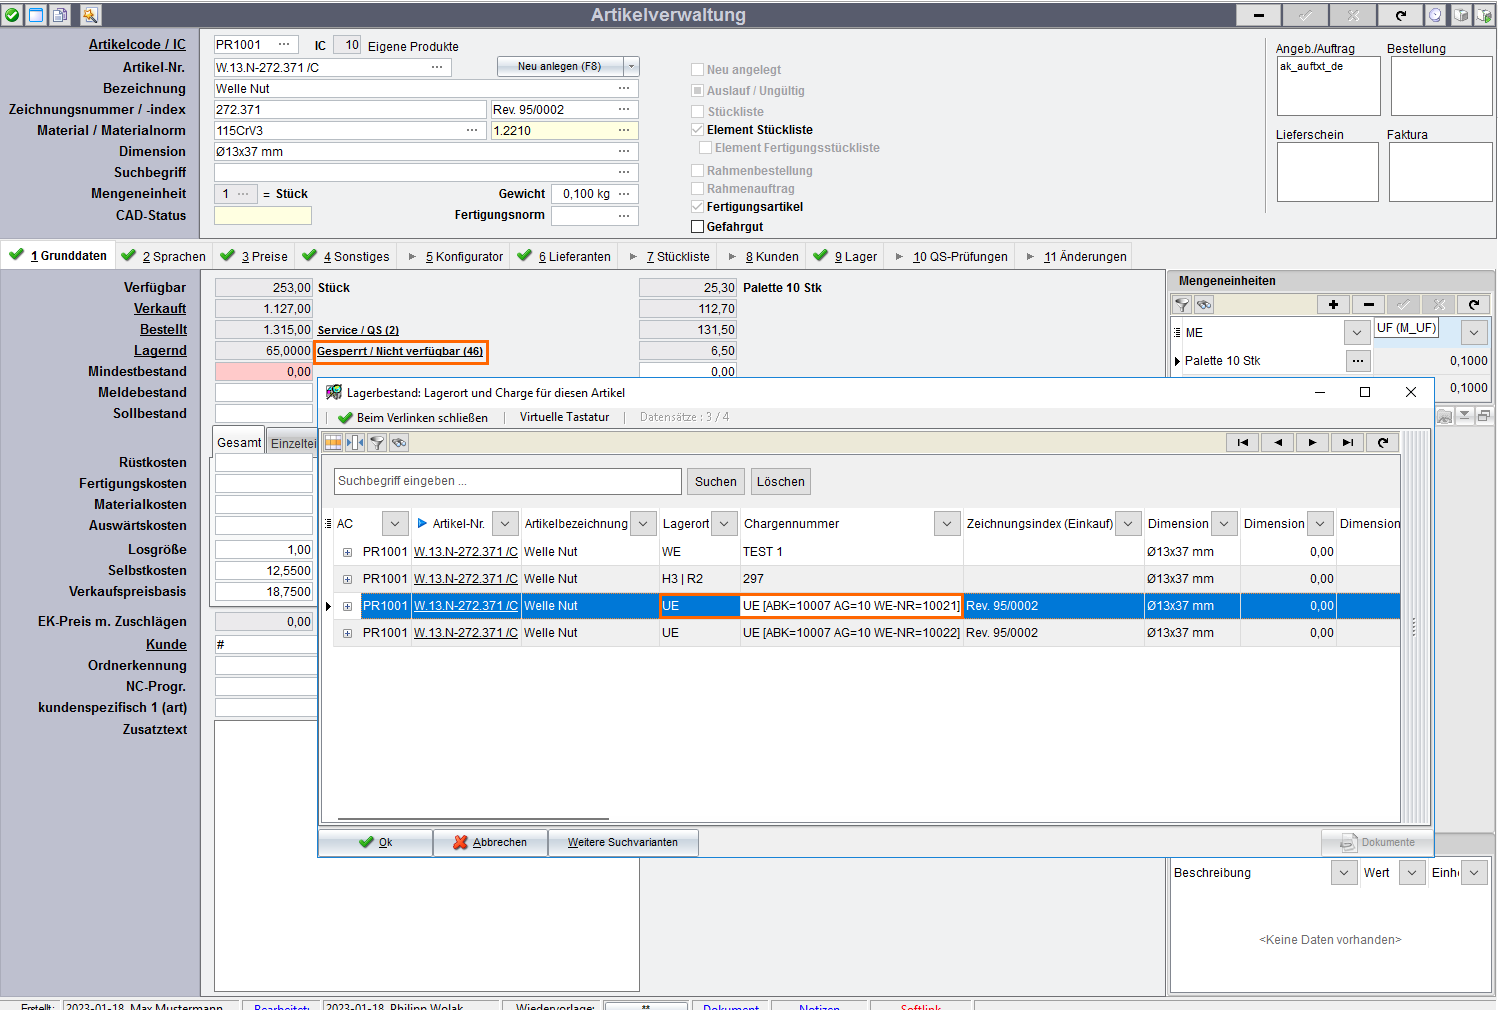The height and width of the screenshot is (1010, 1498).
Task: Click the blue window layout icon in title bar
Action: tap(36, 15)
